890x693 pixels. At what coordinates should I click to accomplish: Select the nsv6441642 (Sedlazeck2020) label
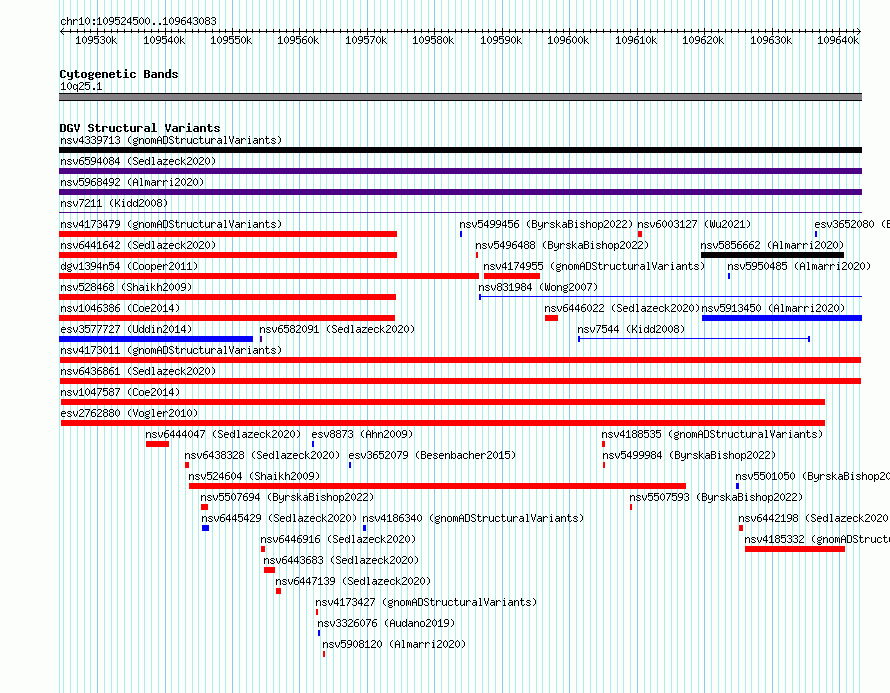click(138, 245)
